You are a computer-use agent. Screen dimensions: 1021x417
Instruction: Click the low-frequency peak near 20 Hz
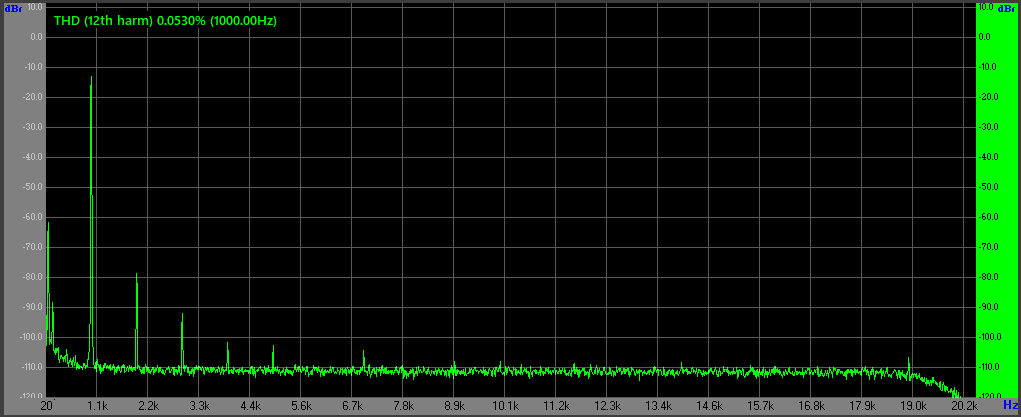click(x=48, y=226)
